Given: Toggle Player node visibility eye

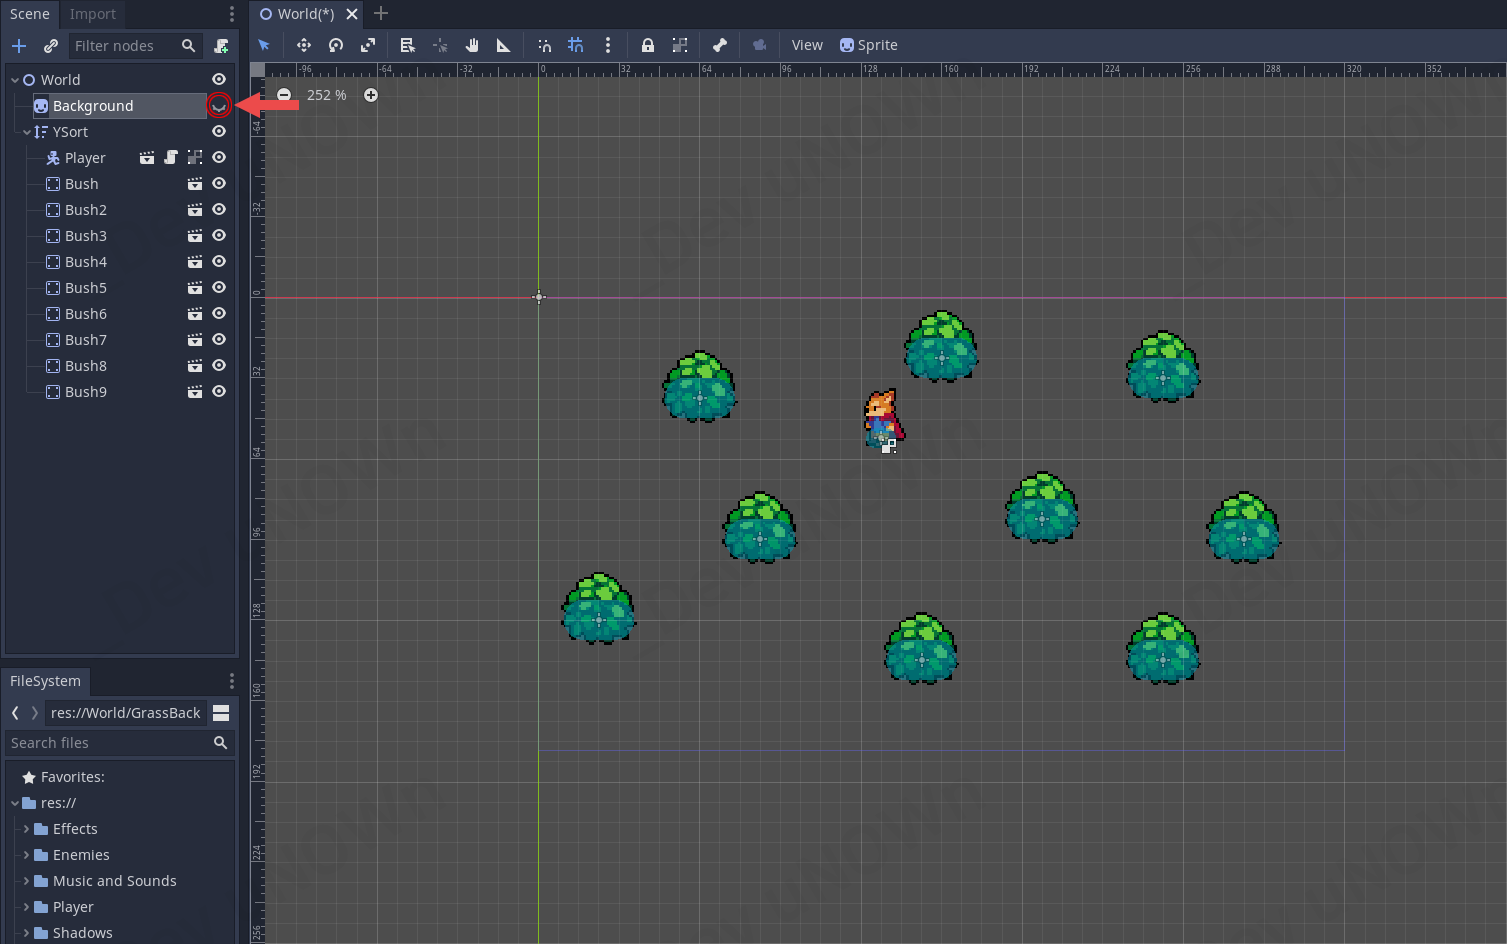Looking at the screenshot, I should 219,157.
